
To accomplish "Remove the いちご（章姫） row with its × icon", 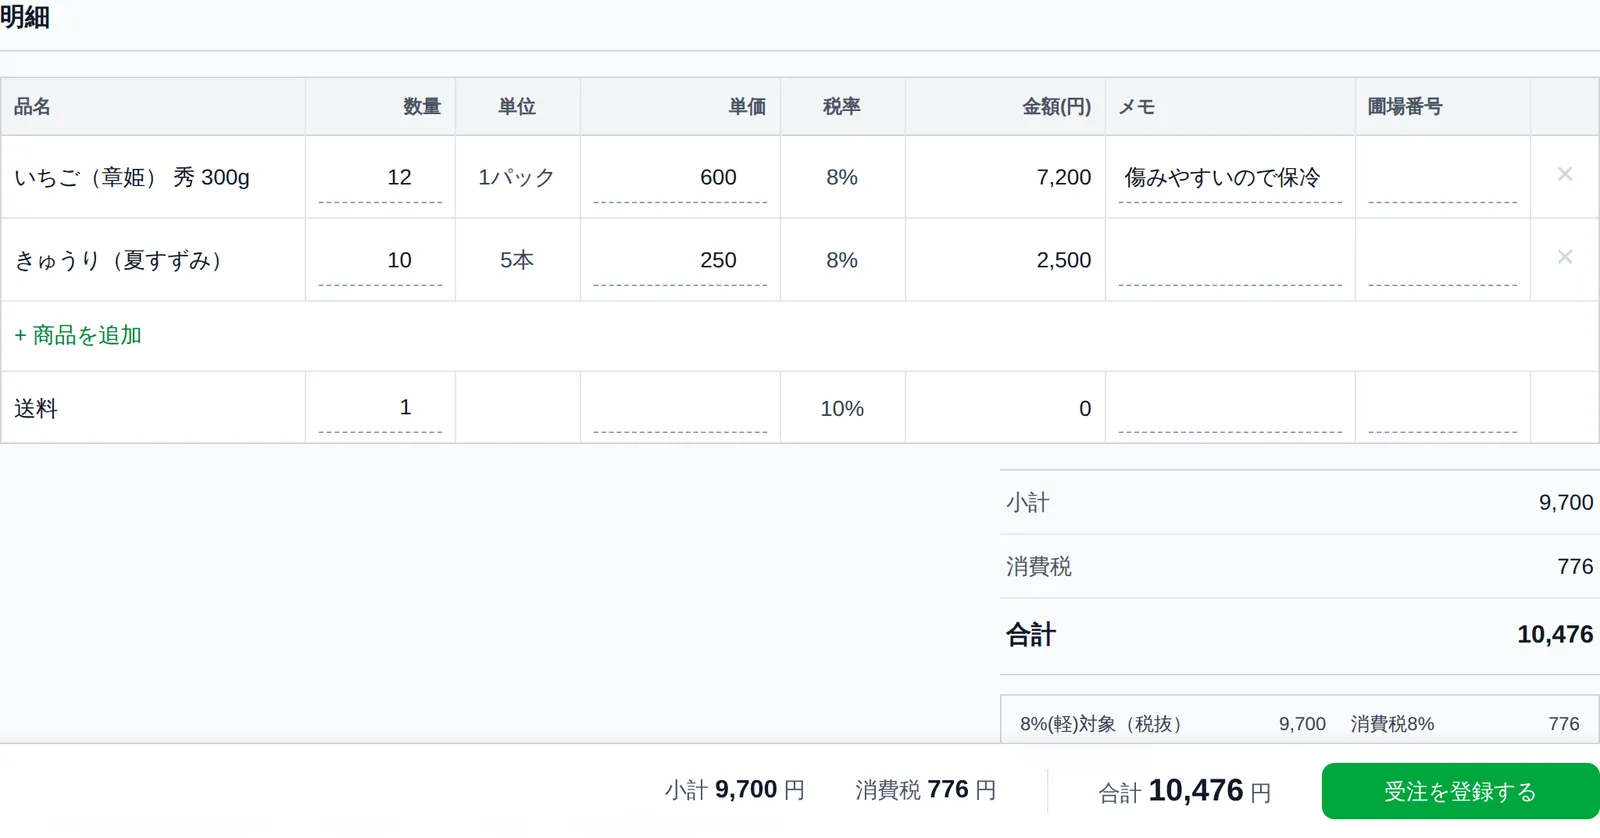I will 1565,174.
